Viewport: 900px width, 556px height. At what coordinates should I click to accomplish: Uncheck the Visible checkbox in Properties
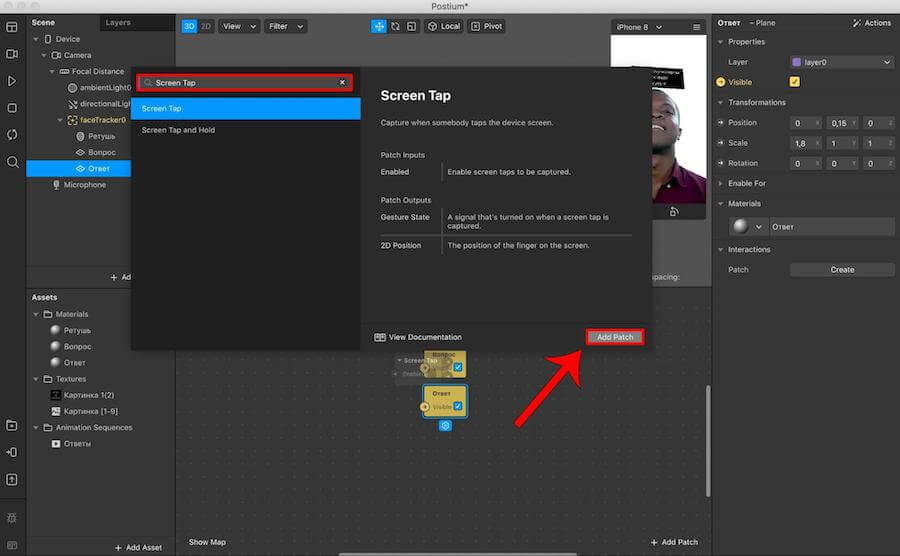point(795,82)
